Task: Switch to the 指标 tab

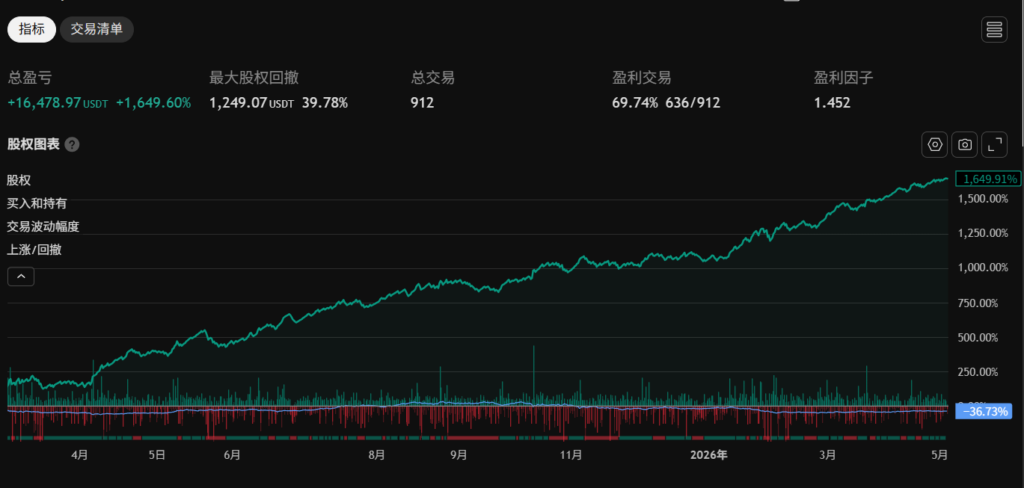Action: pos(31,29)
